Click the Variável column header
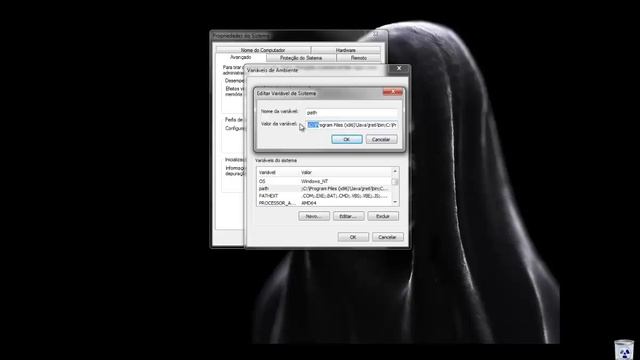Viewport: 640px width, 360px height. pyautogui.click(x=278, y=173)
